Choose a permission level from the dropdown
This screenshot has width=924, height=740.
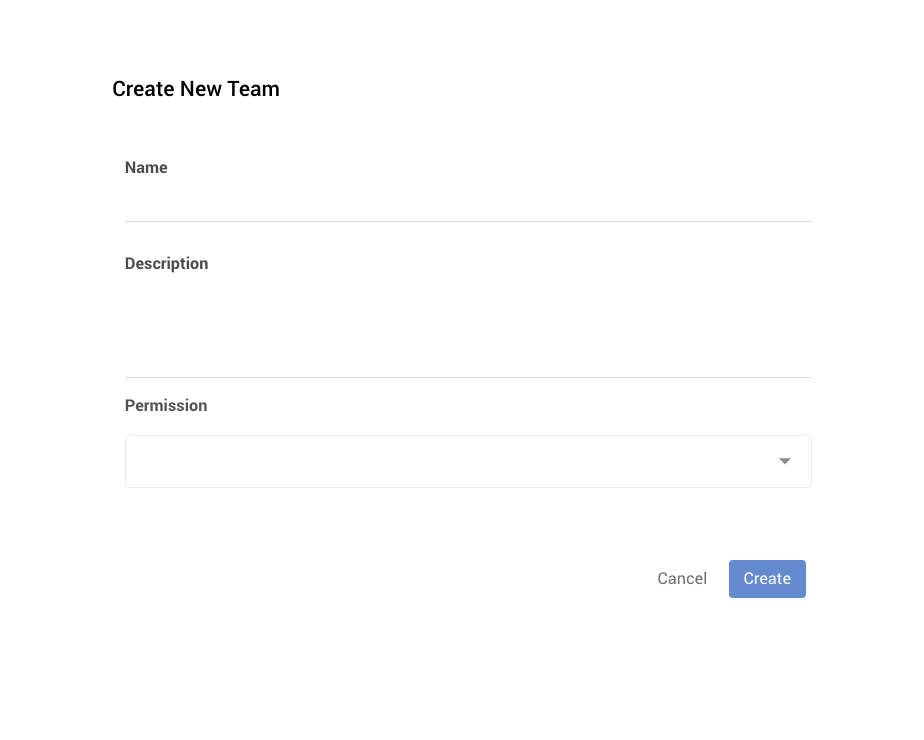[468, 461]
